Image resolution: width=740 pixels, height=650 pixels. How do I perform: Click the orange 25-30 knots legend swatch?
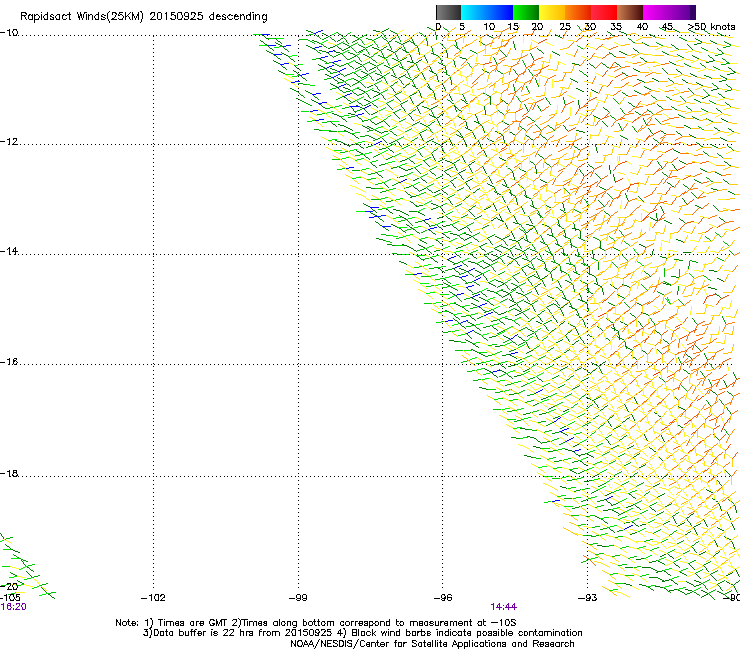(x=578, y=12)
